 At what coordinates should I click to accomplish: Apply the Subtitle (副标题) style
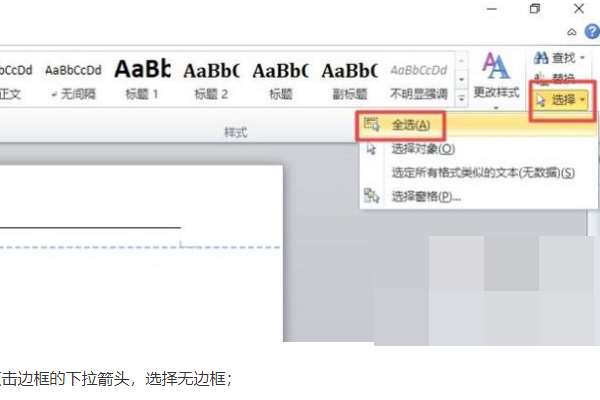tap(349, 80)
